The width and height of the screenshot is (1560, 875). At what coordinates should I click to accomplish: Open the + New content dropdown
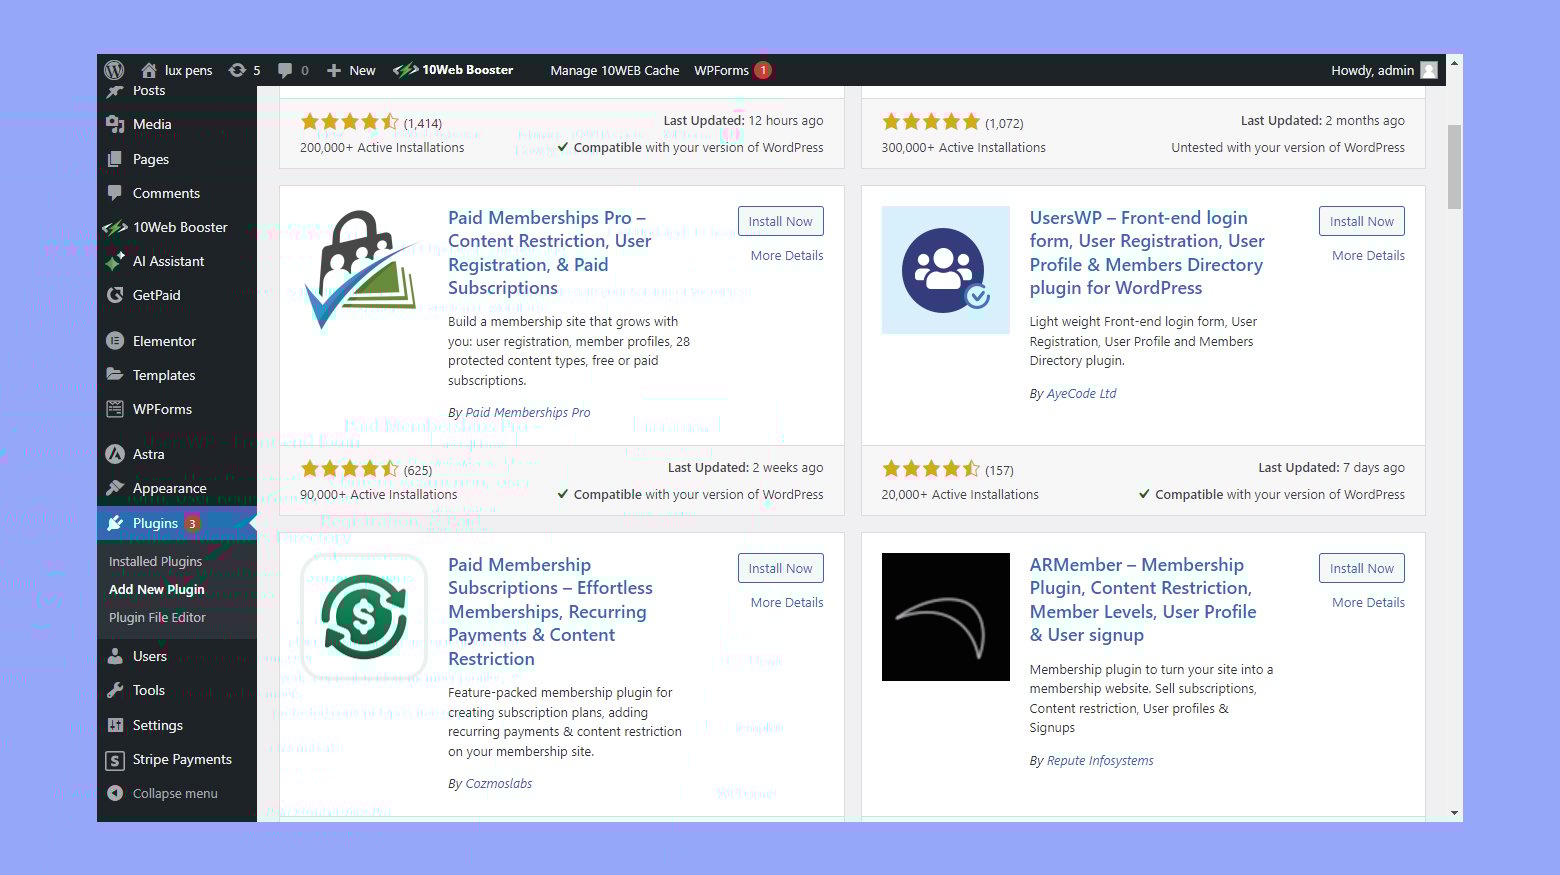pyautogui.click(x=351, y=70)
